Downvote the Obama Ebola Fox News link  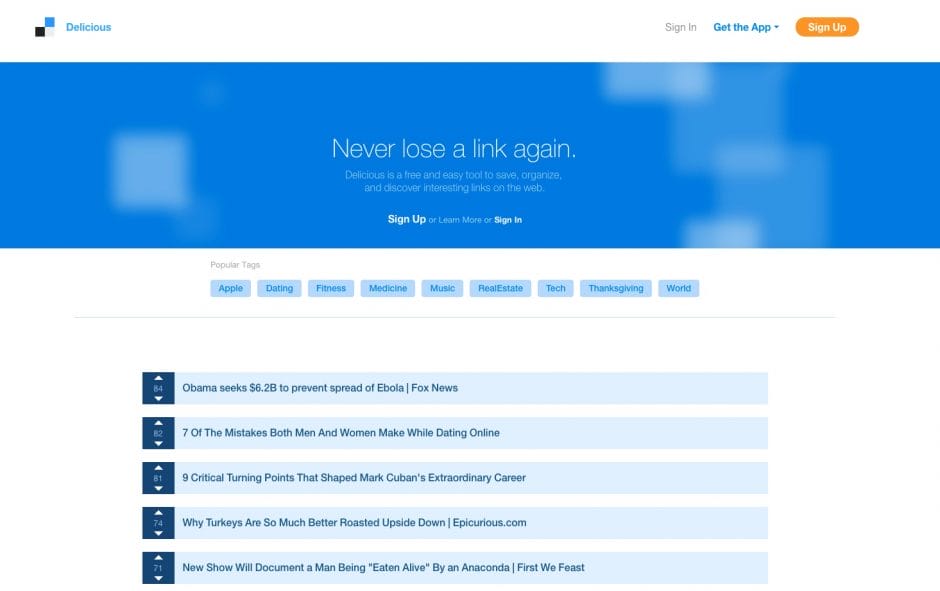pyautogui.click(x=158, y=398)
